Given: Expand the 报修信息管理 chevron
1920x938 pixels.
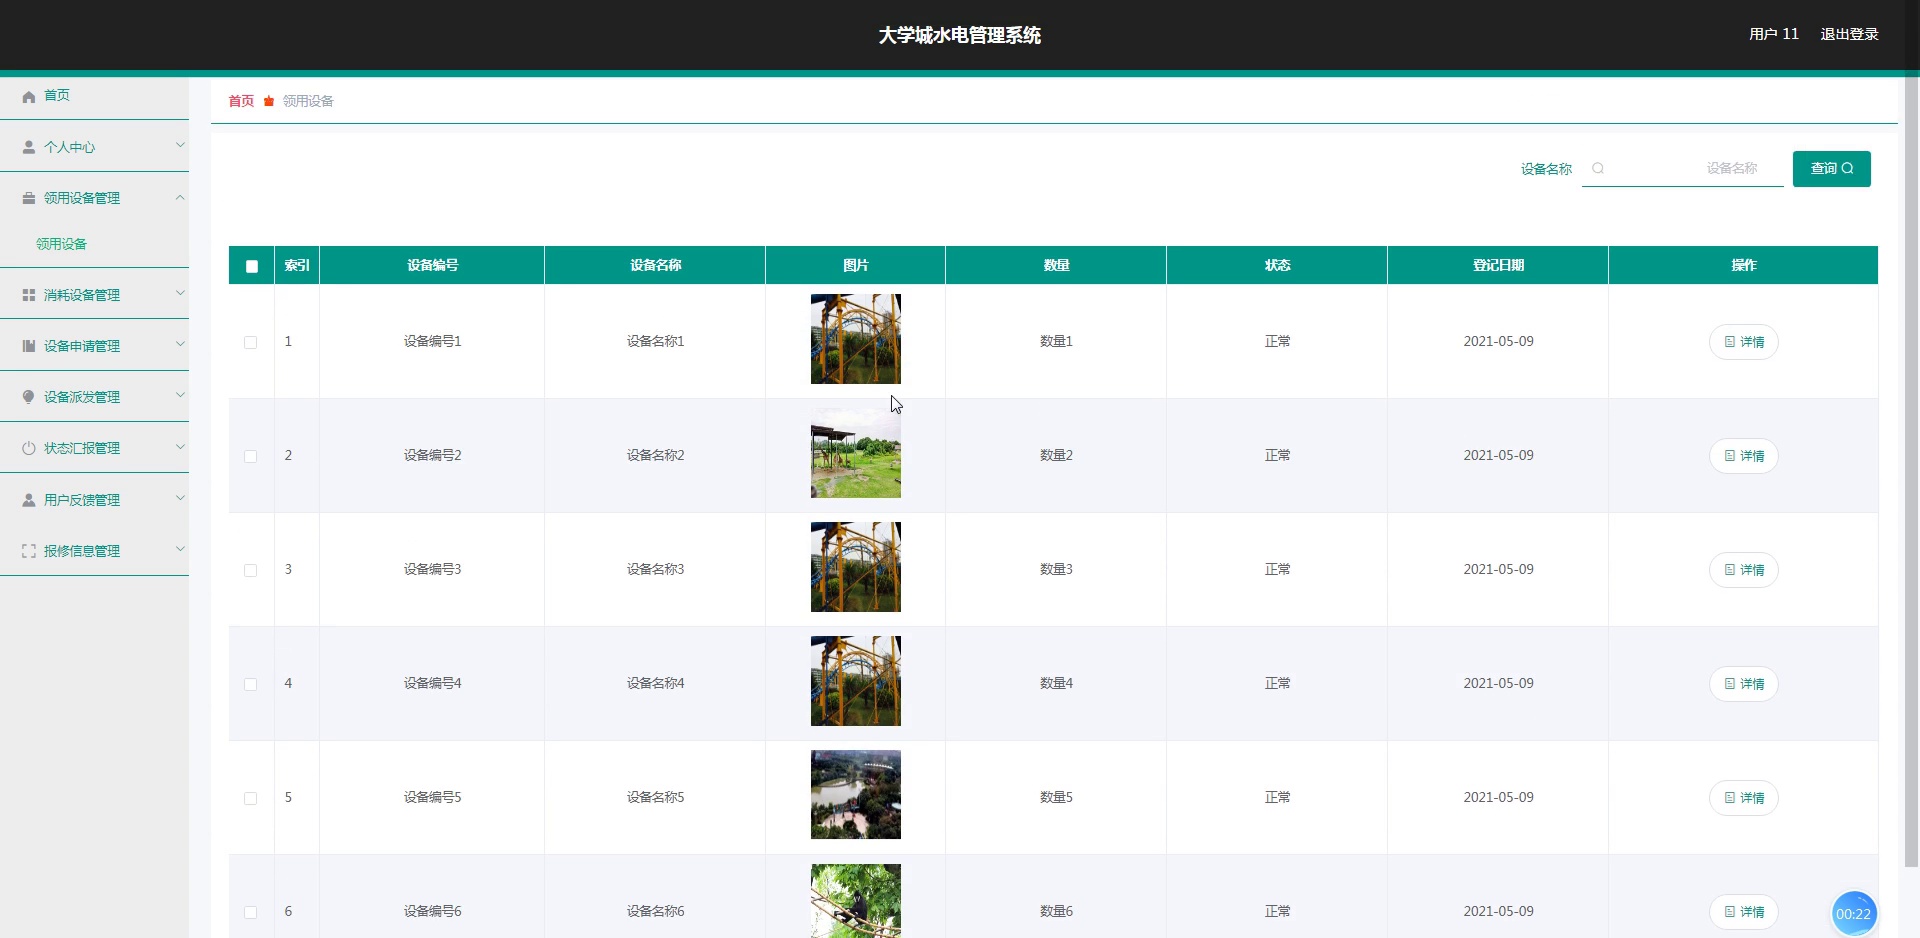Looking at the screenshot, I should [x=180, y=549].
